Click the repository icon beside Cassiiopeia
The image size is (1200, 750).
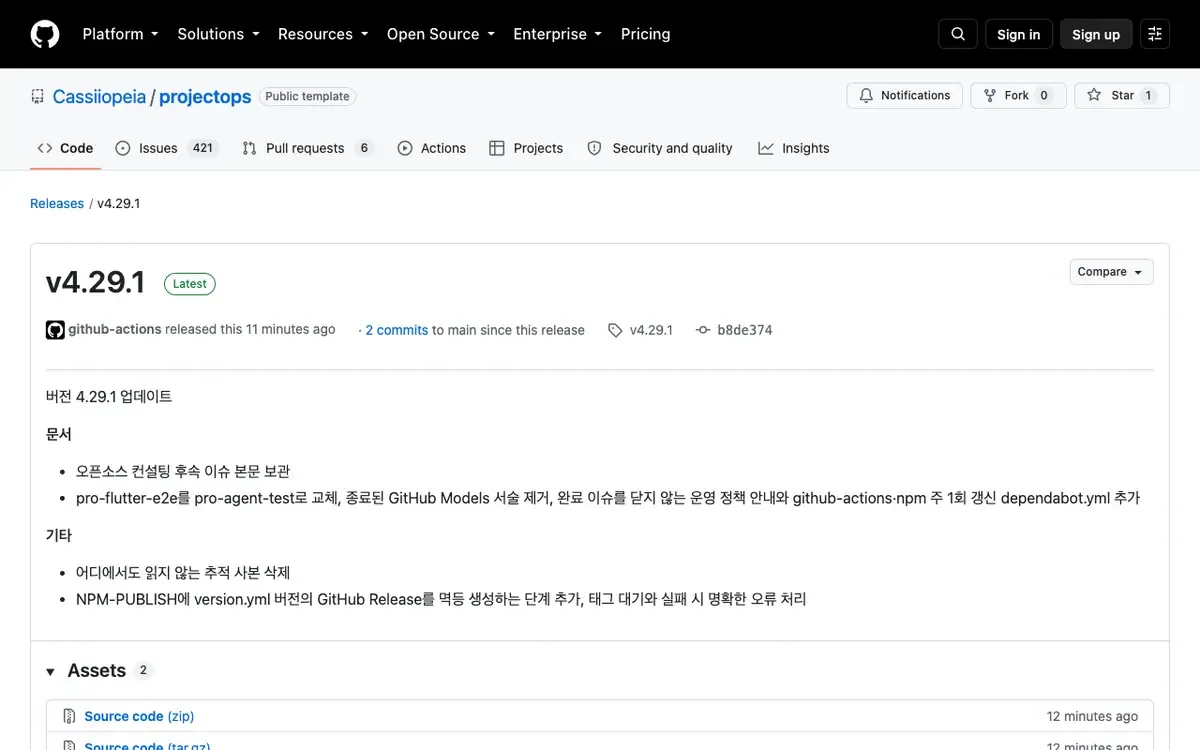point(38,97)
